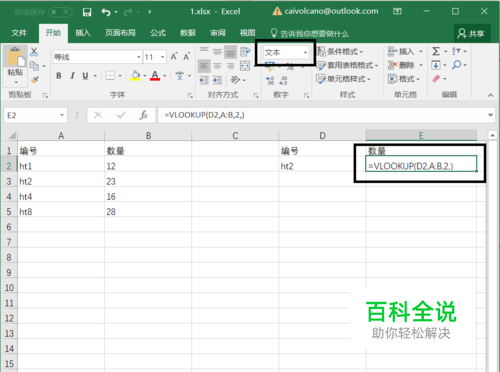Screen dimensions: 500x372
Task: Click the 共享 share button
Action: (472, 33)
